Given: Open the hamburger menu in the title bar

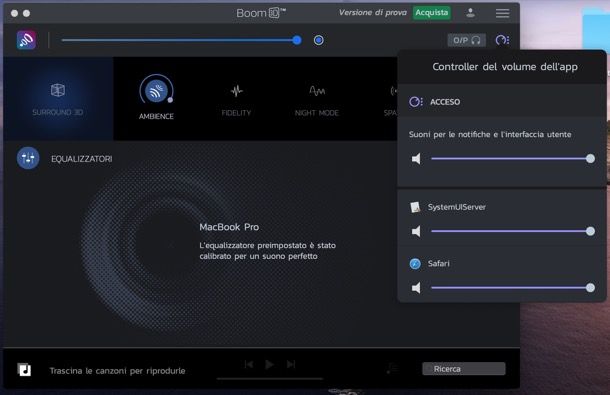Looking at the screenshot, I should coord(502,13).
